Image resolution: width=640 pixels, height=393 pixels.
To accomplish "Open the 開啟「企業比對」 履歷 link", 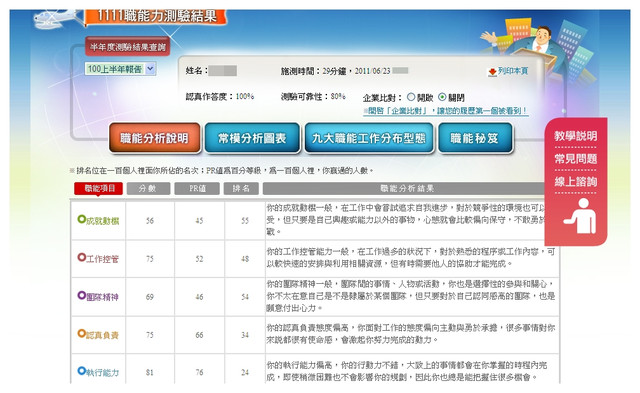I will point(445,111).
